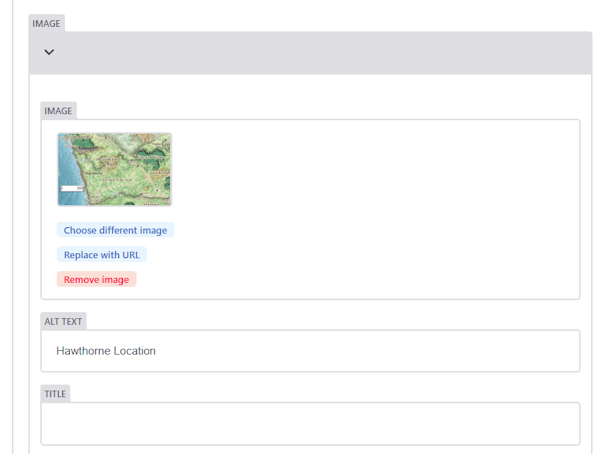The width and height of the screenshot is (600, 454).
Task: Click the TITLE field label
Action: (55, 394)
